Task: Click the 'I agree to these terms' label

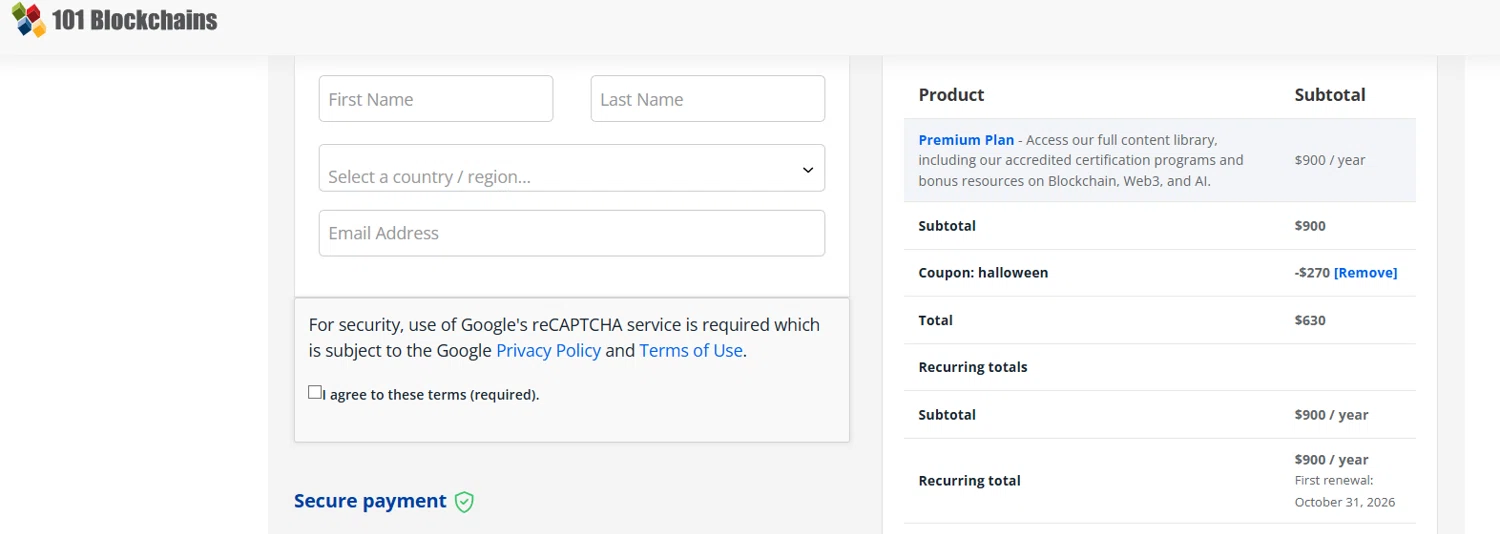Action: point(431,395)
